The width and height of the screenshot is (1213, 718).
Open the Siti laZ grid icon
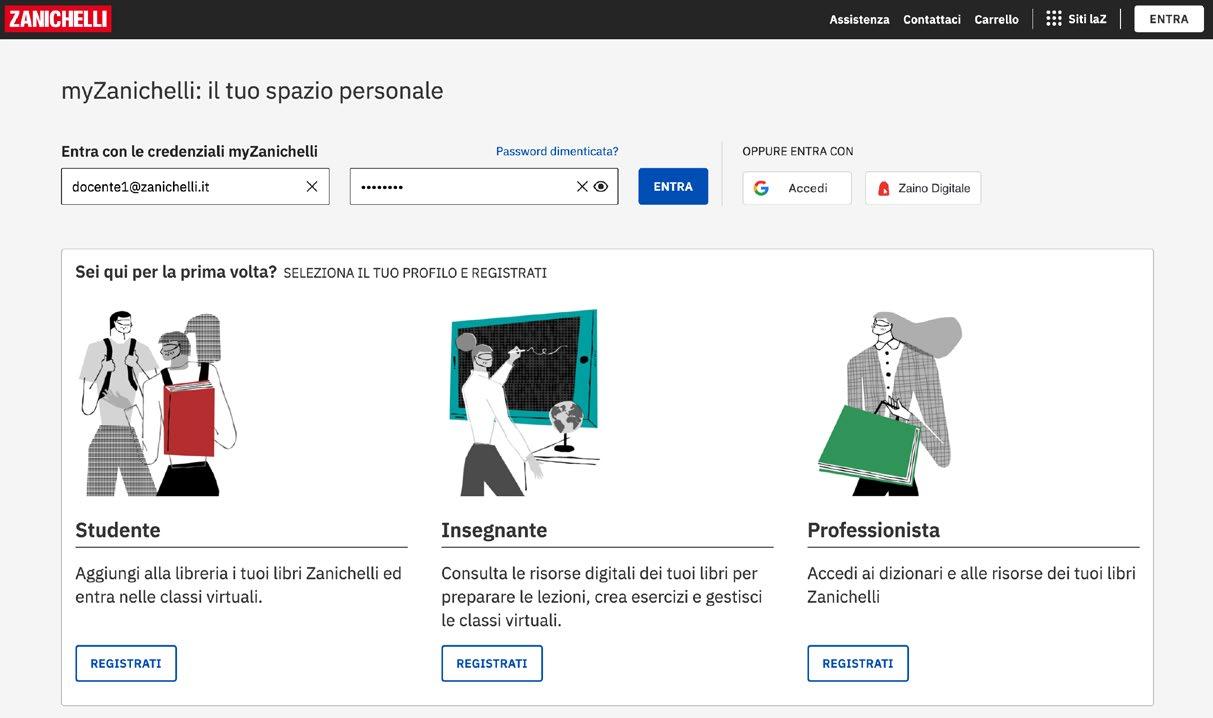click(x=1053, y=19)
